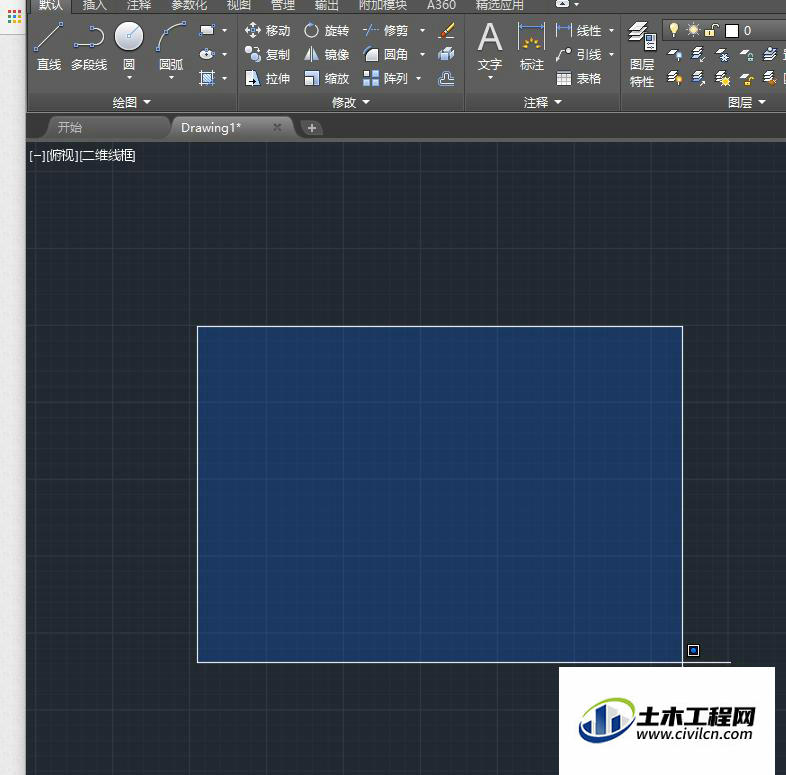Viewport: 786px width, 775px height.
Task: Expand the 圆 (Circle) options arrow
Action: [129, 78]
